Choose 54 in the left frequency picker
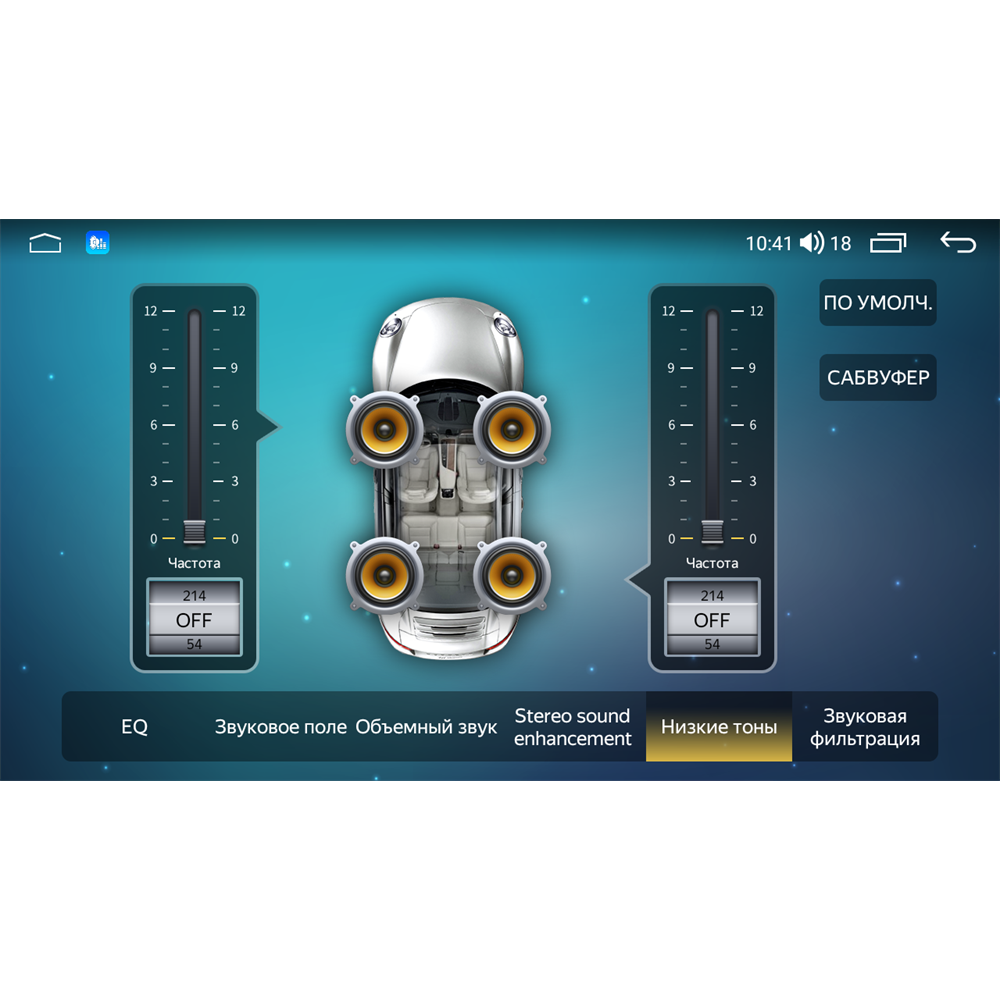 [194, 644]
